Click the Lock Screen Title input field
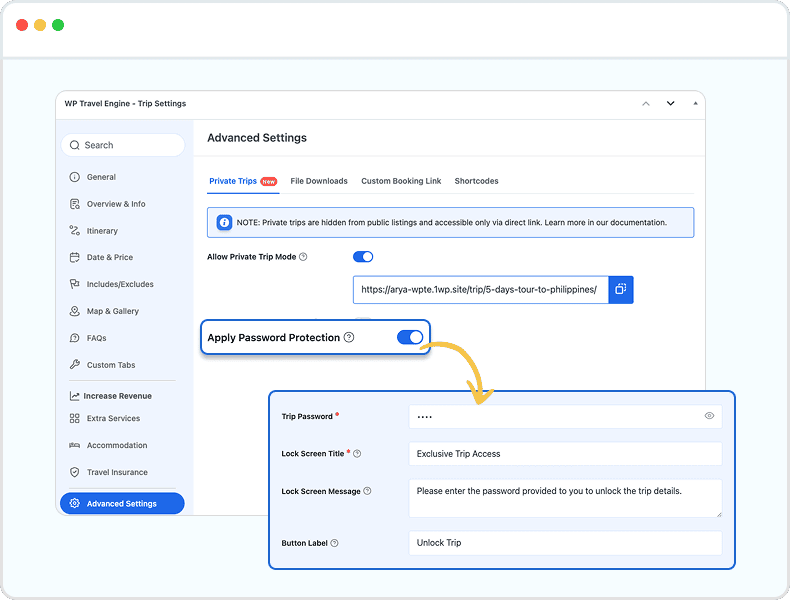 click(565, 454)
